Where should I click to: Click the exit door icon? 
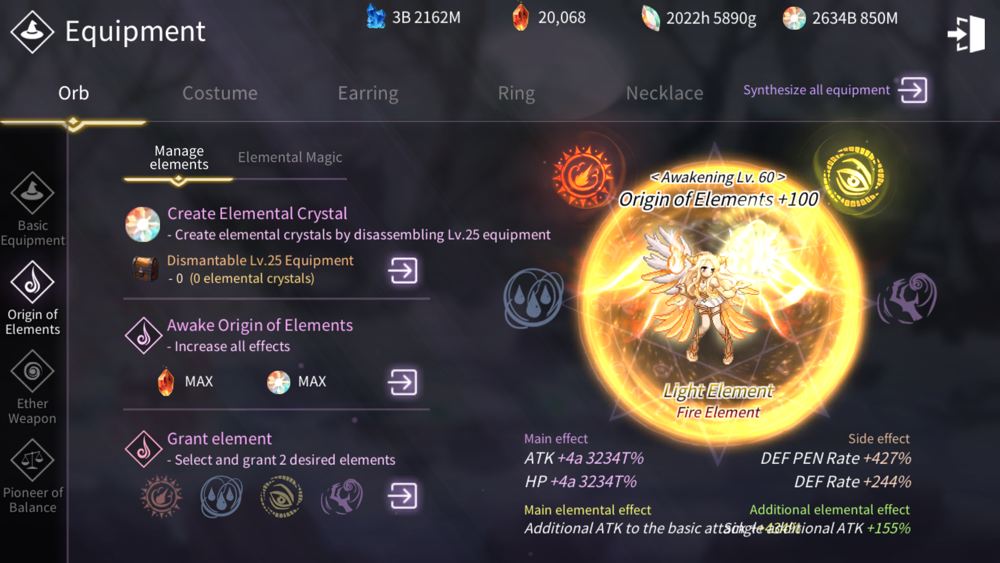pyautogui.click(x=966, y=33)
